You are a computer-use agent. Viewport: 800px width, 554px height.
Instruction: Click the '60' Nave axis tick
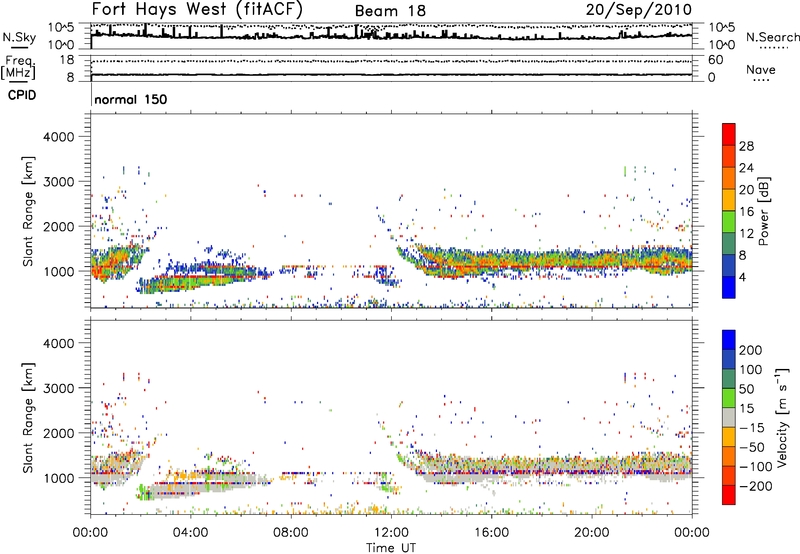coord(715,60)
